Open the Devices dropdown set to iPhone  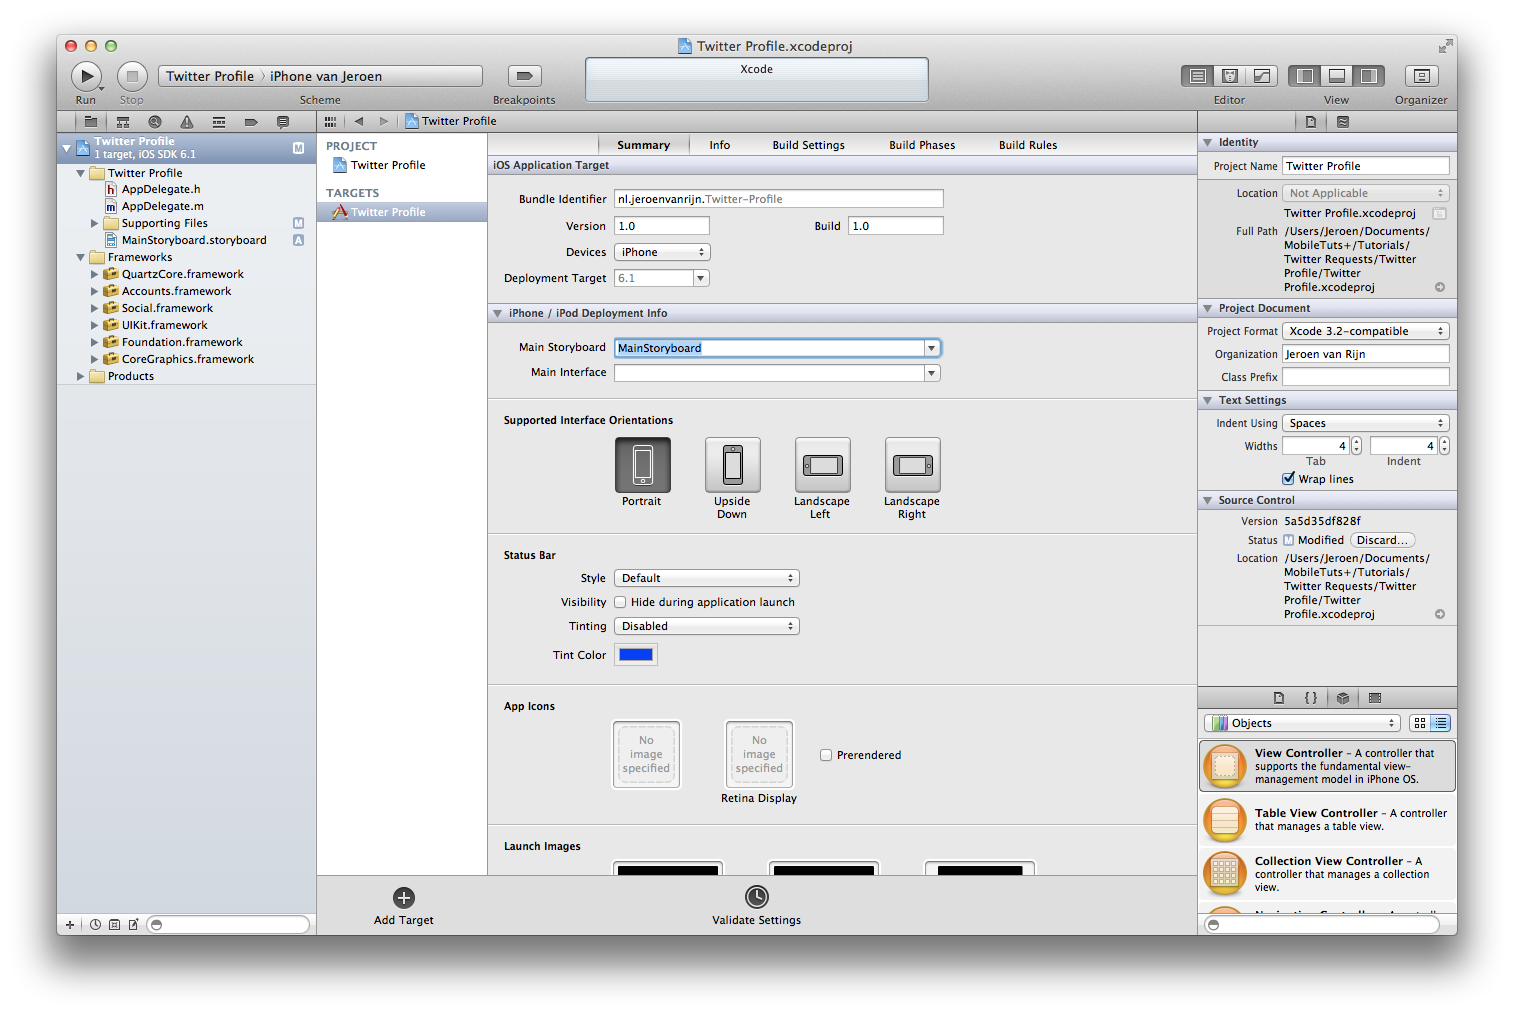662,252
